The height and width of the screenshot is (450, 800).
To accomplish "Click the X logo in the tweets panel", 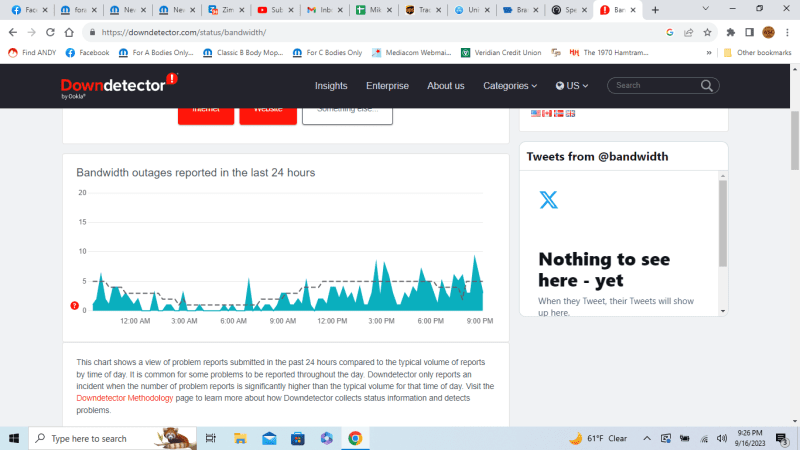I will 548,199.
